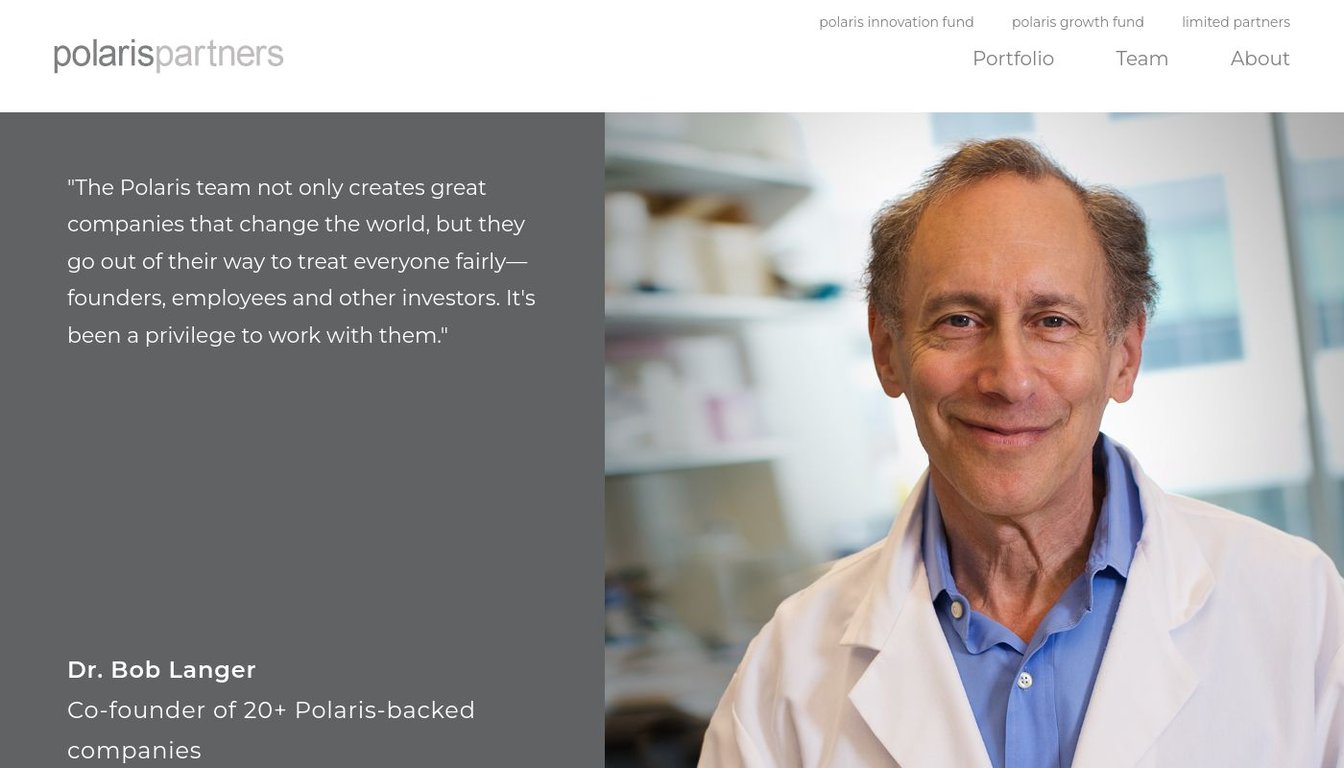Navigate to the Team section
1344x768 pixels.
point(1141,58)
